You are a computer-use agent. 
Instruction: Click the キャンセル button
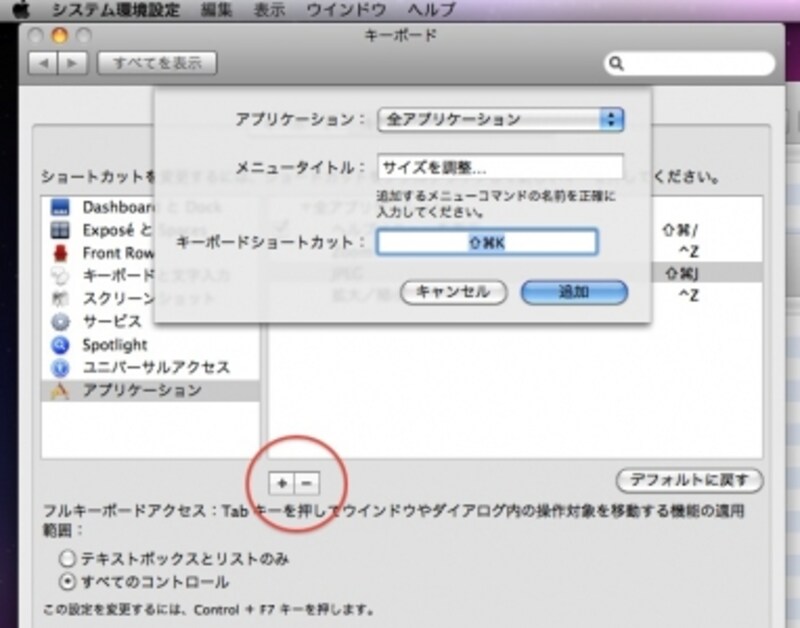(x=453, y=292)
